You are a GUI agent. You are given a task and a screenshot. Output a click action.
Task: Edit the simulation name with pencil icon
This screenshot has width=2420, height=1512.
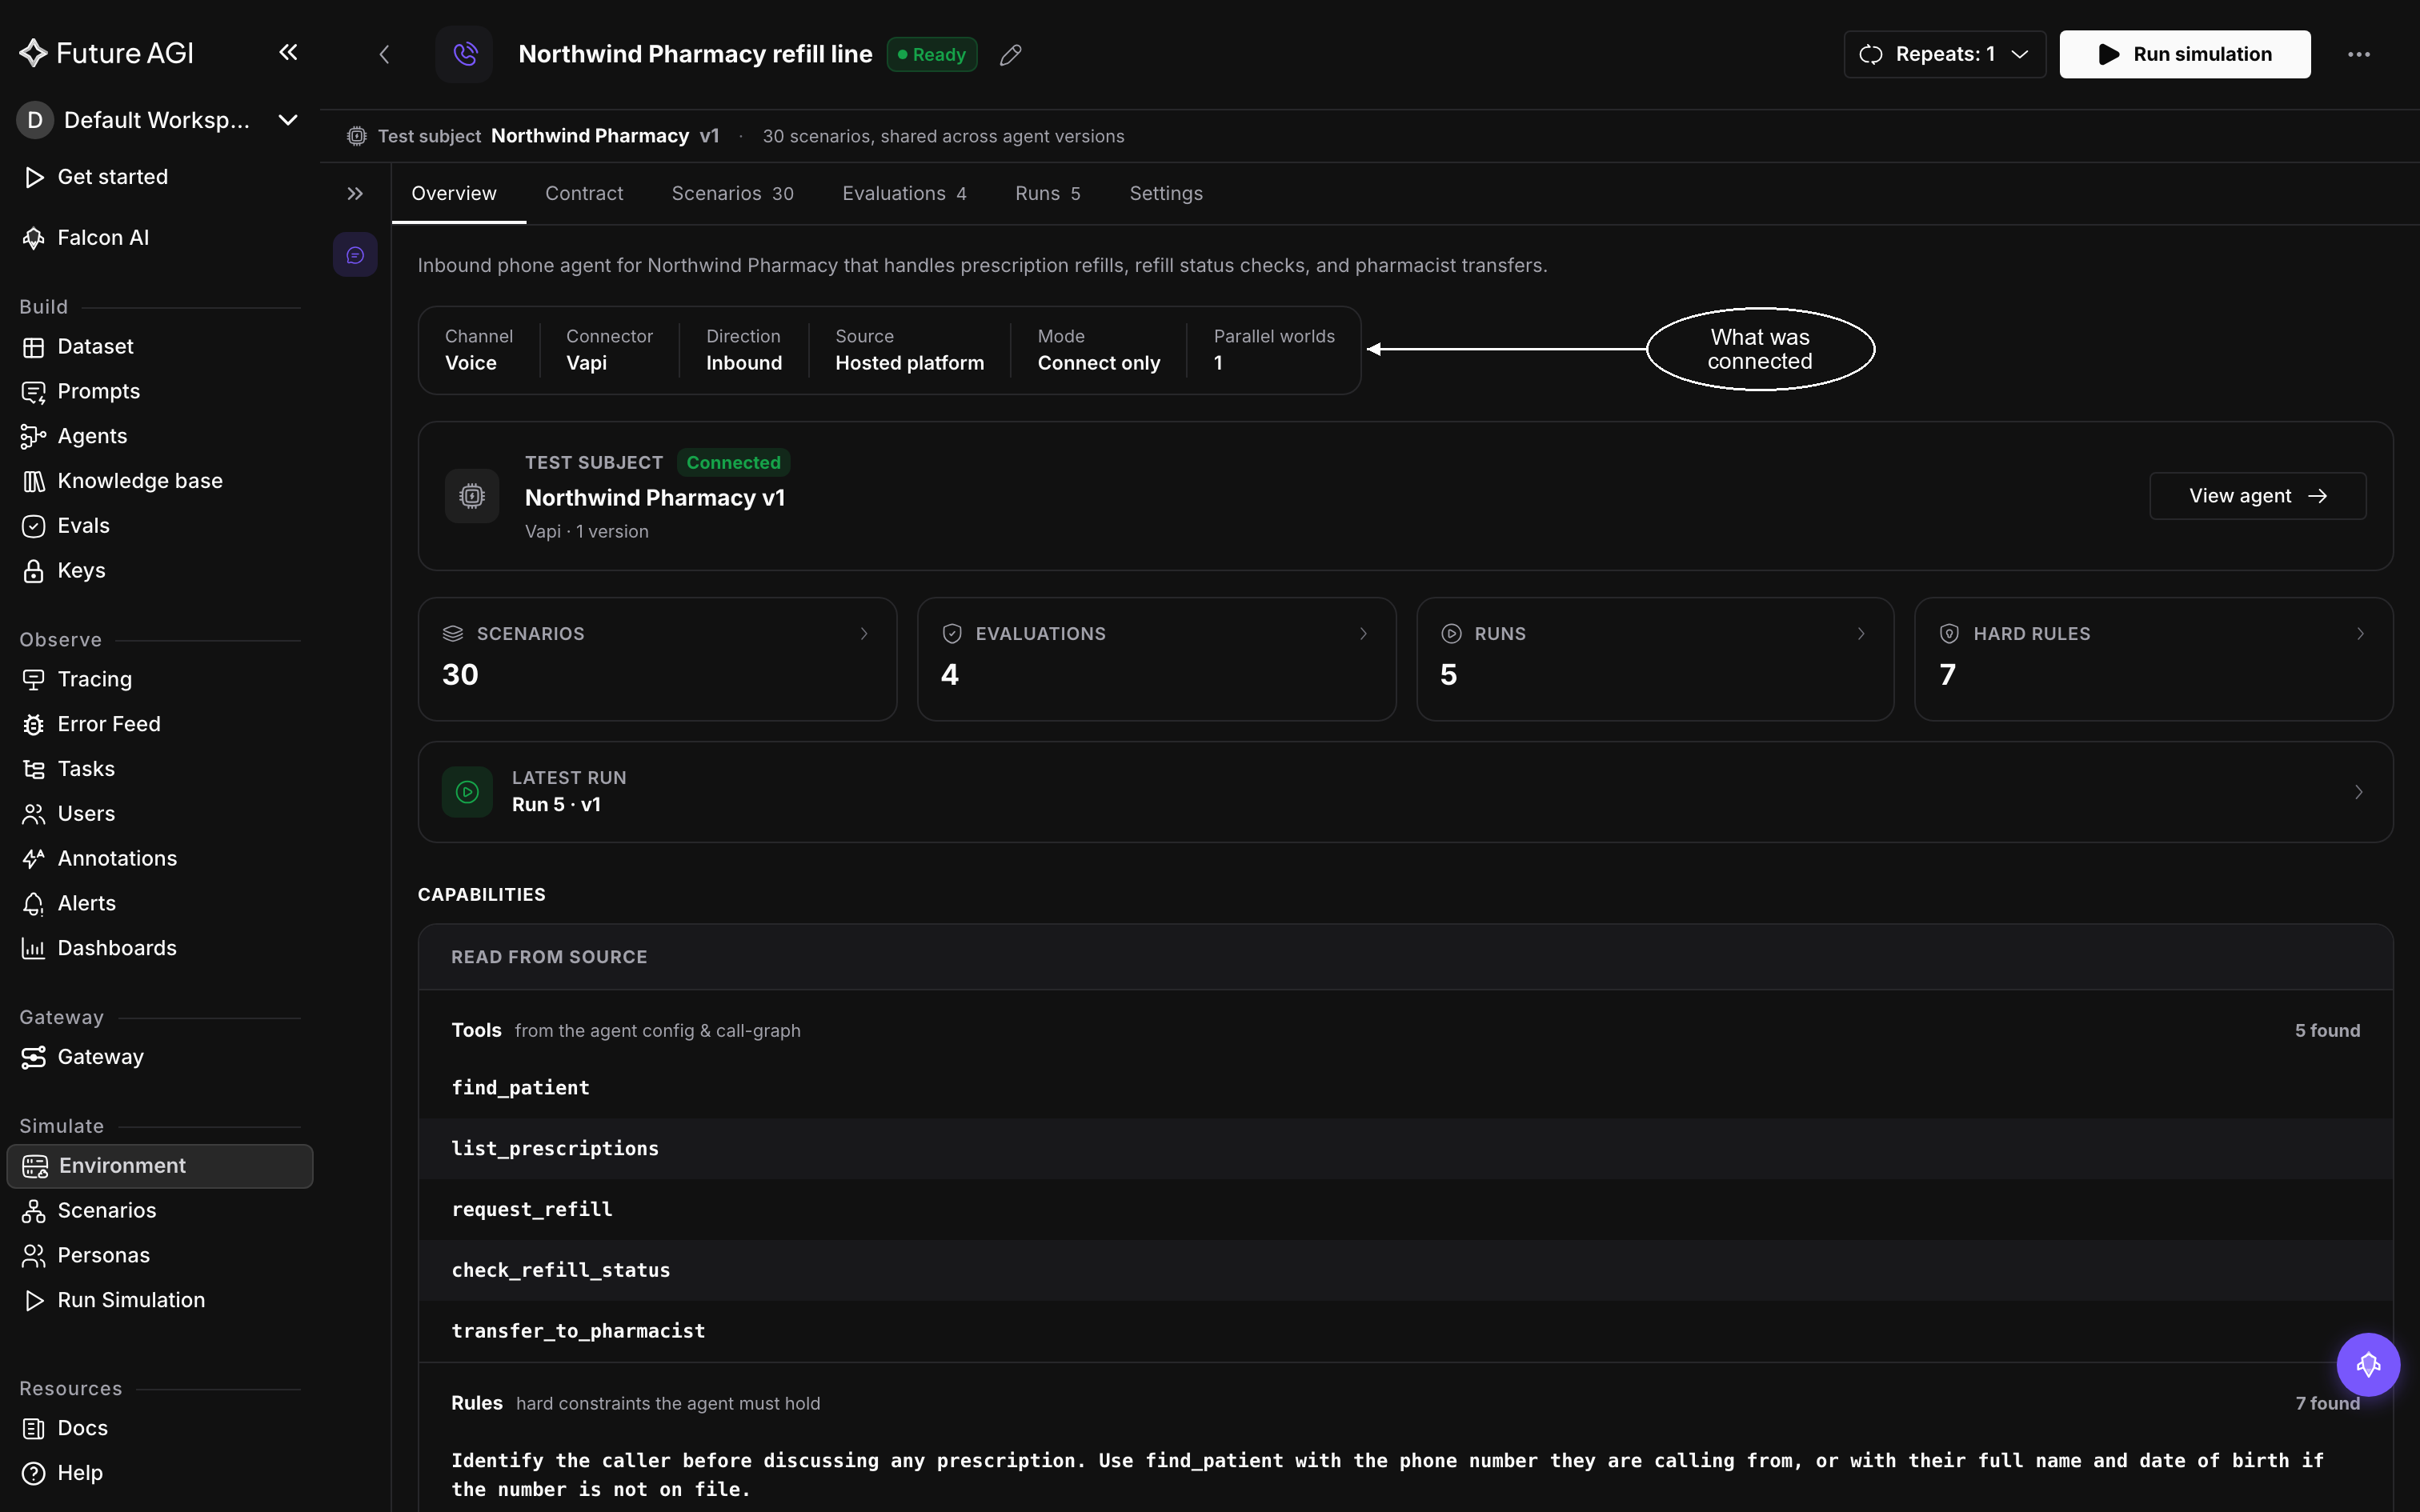[1010, 55]
